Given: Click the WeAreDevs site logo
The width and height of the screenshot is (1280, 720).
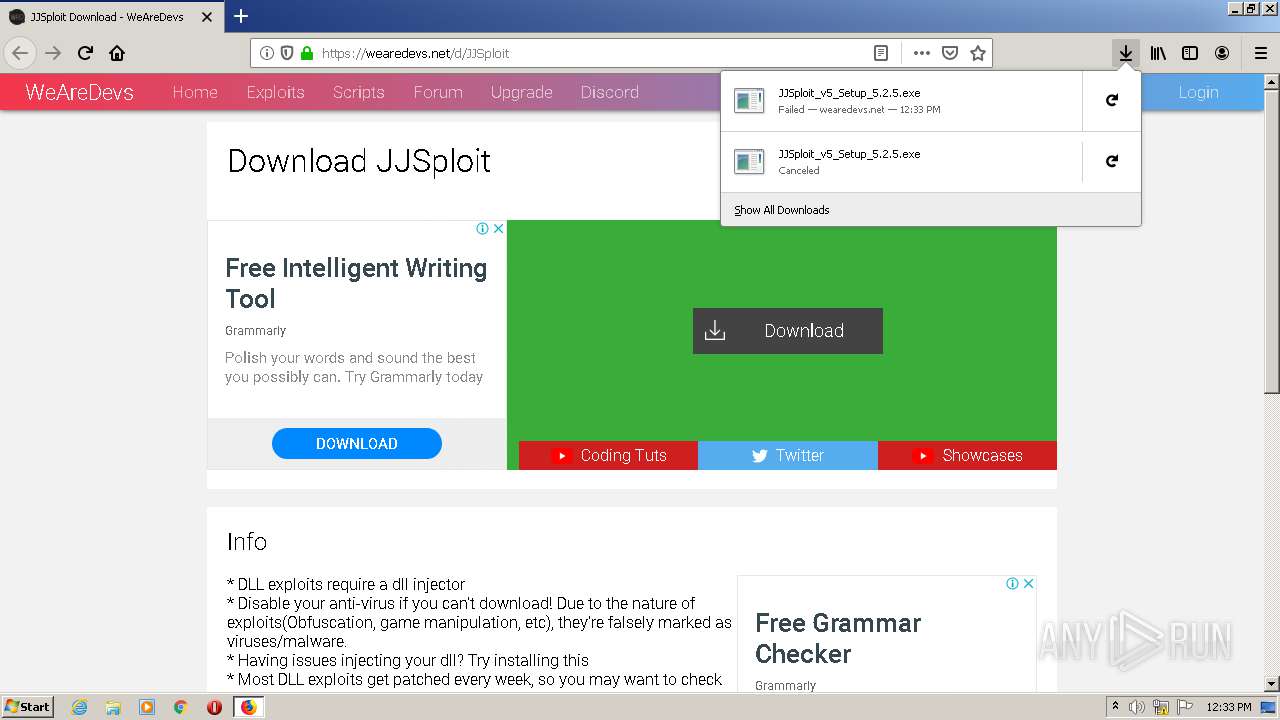Looking at the screenshot, I should pos(79,92).
